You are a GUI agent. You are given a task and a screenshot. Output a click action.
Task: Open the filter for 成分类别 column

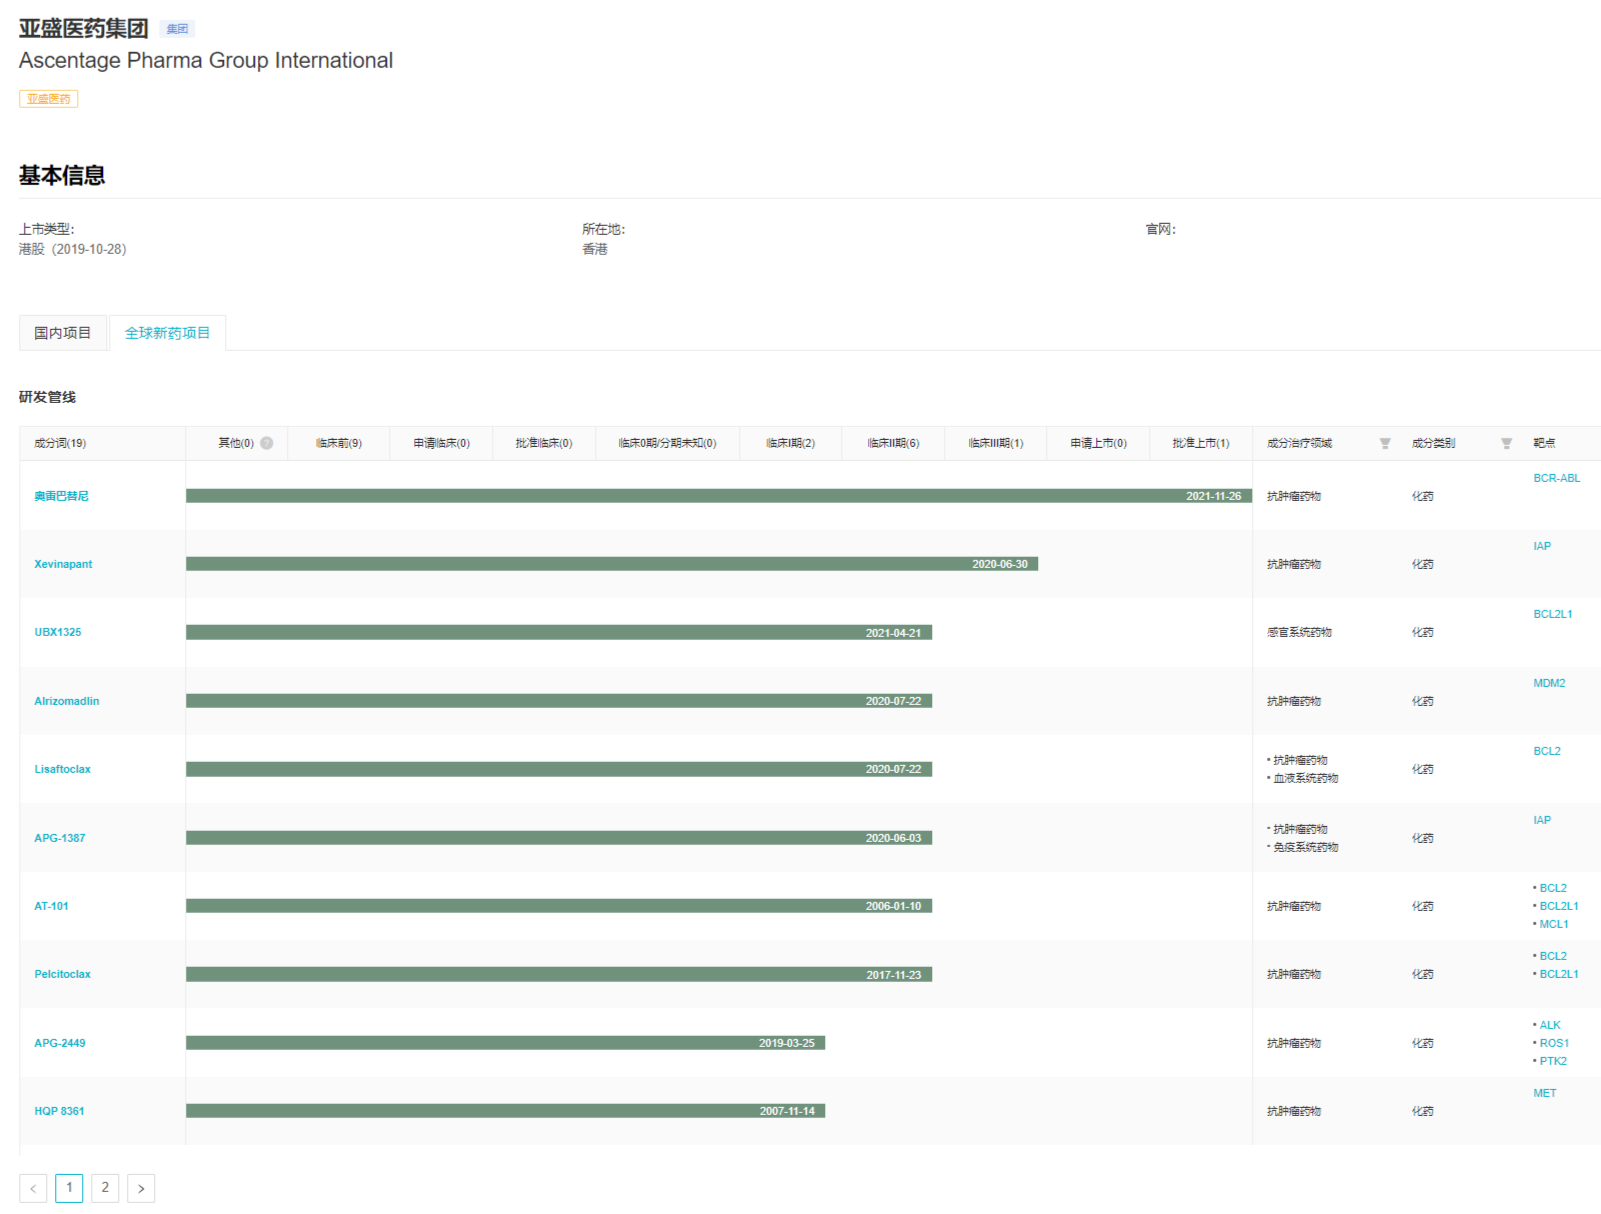(x=1506, y=443)
